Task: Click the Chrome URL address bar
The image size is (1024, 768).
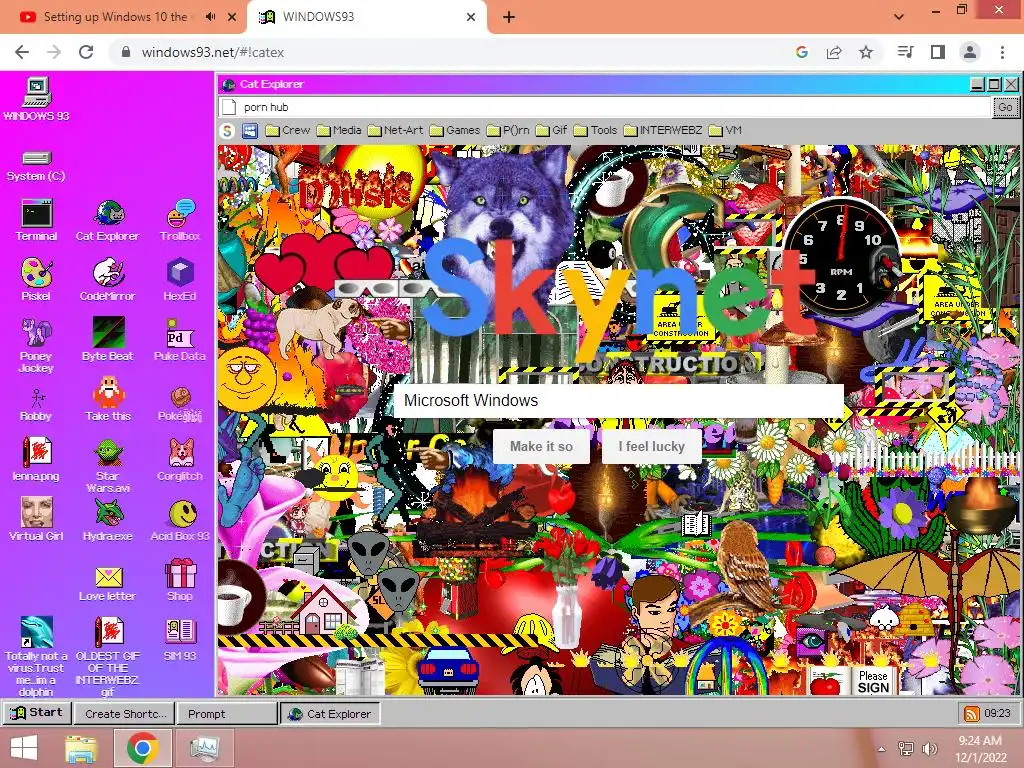Action: point(451,52)
